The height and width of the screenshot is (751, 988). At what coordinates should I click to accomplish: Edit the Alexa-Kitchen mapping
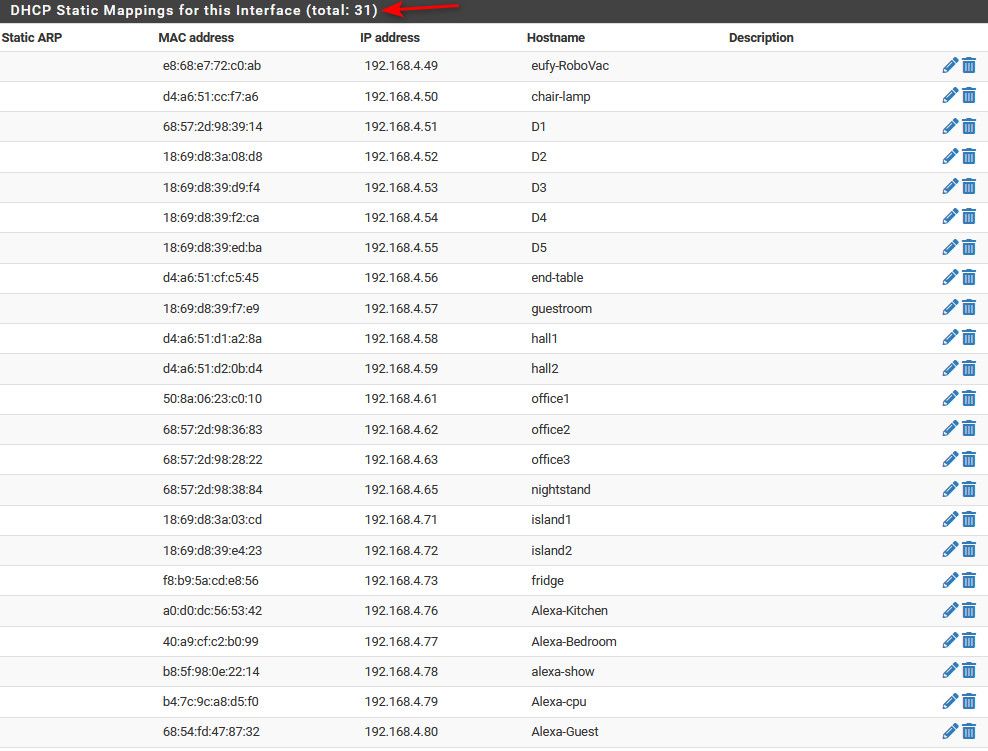click(950, 610)
